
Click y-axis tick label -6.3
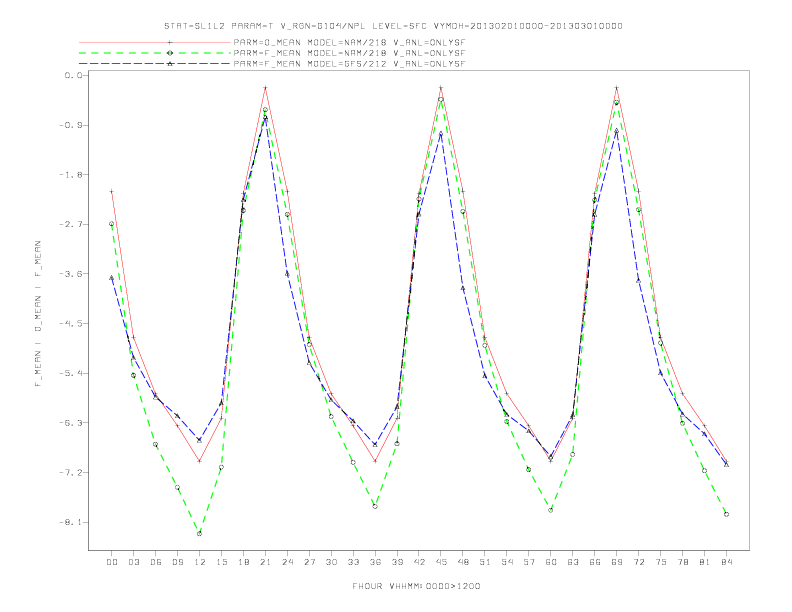point(71,423)
